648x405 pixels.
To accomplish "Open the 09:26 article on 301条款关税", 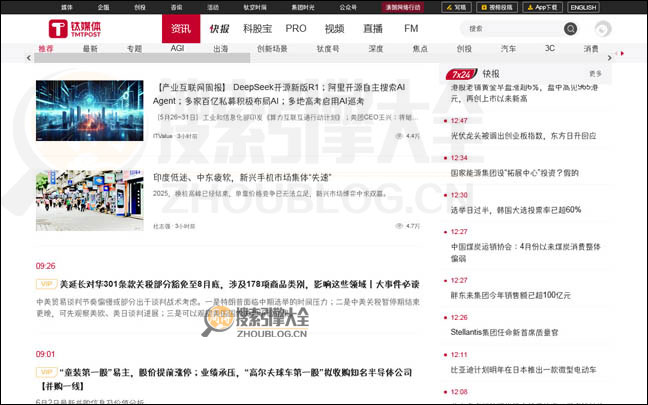I will 240,284.
